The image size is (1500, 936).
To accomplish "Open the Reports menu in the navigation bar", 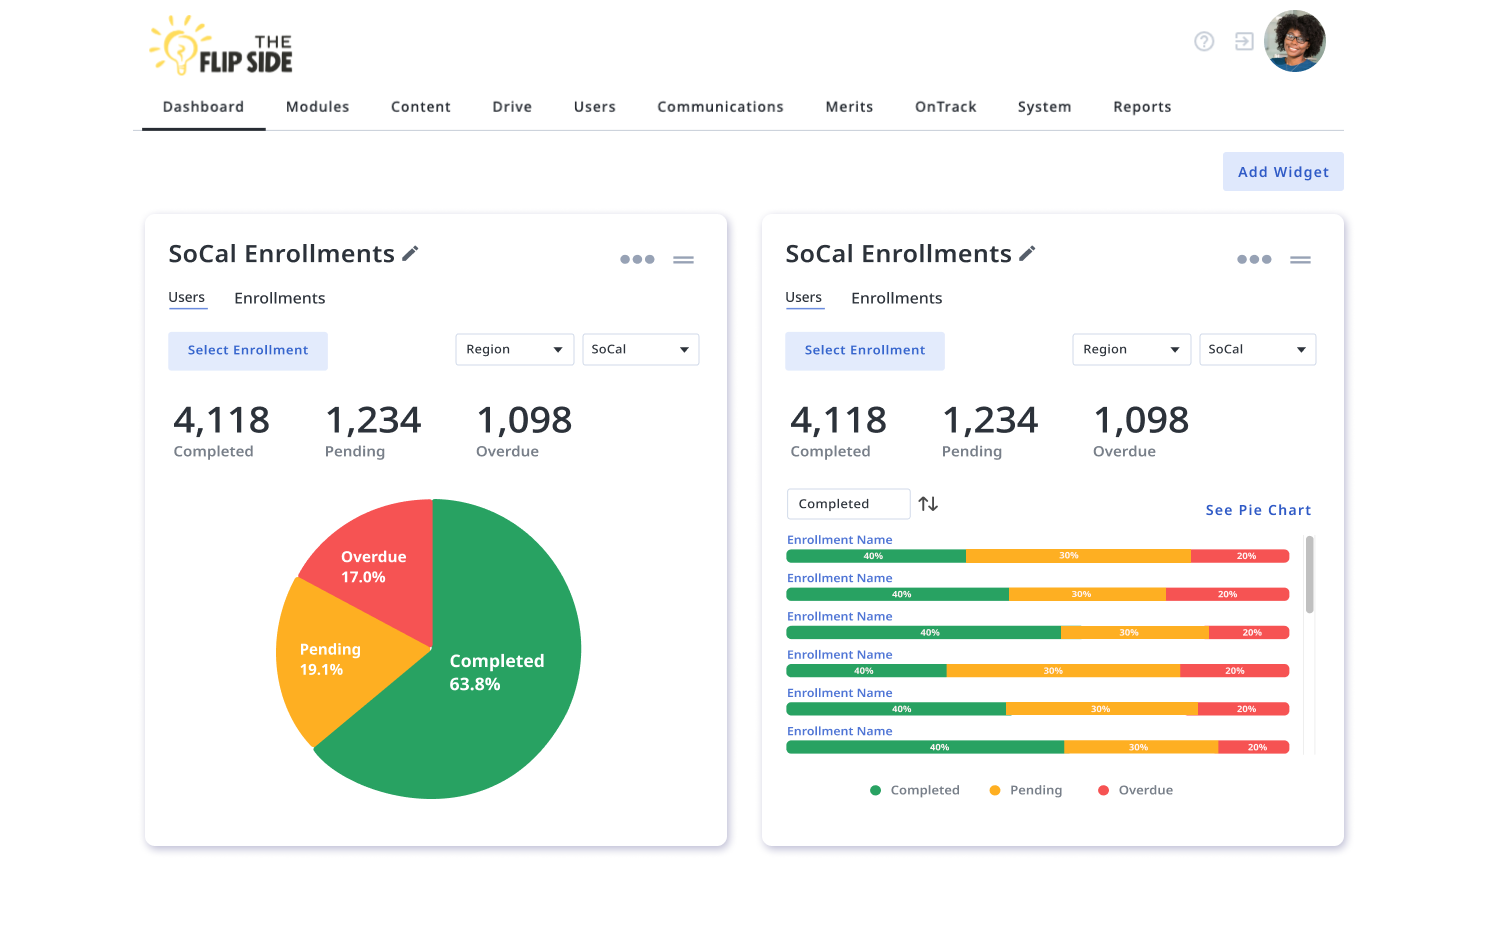I will coord(1142,106).
